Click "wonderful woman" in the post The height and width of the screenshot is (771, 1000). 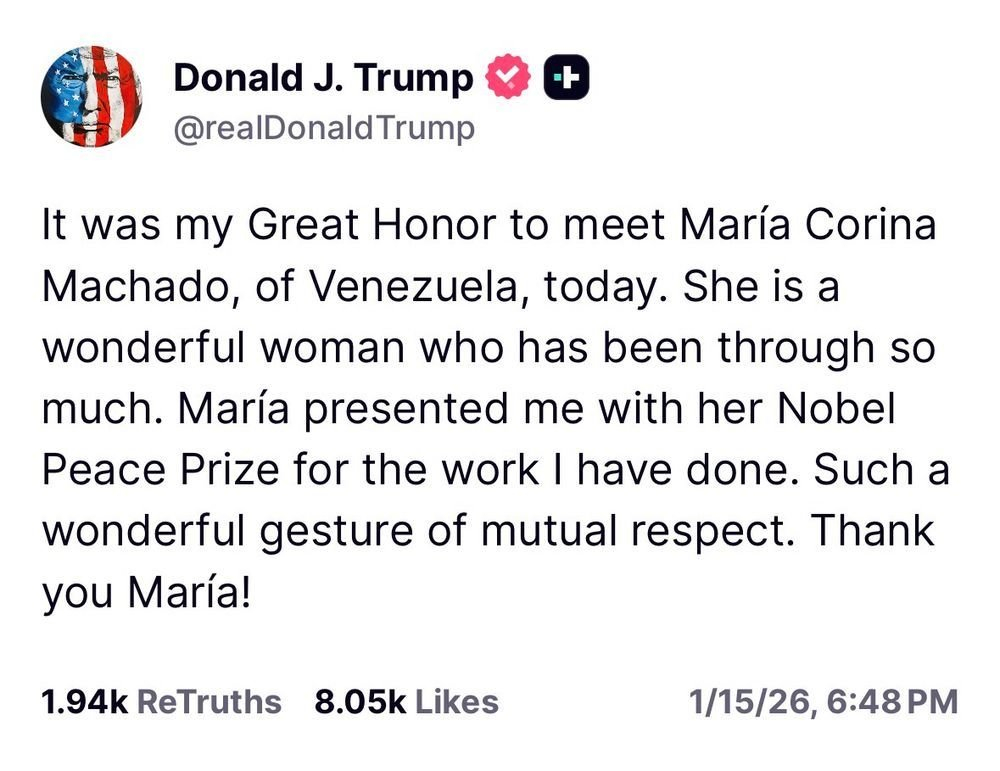click(223, 348)
